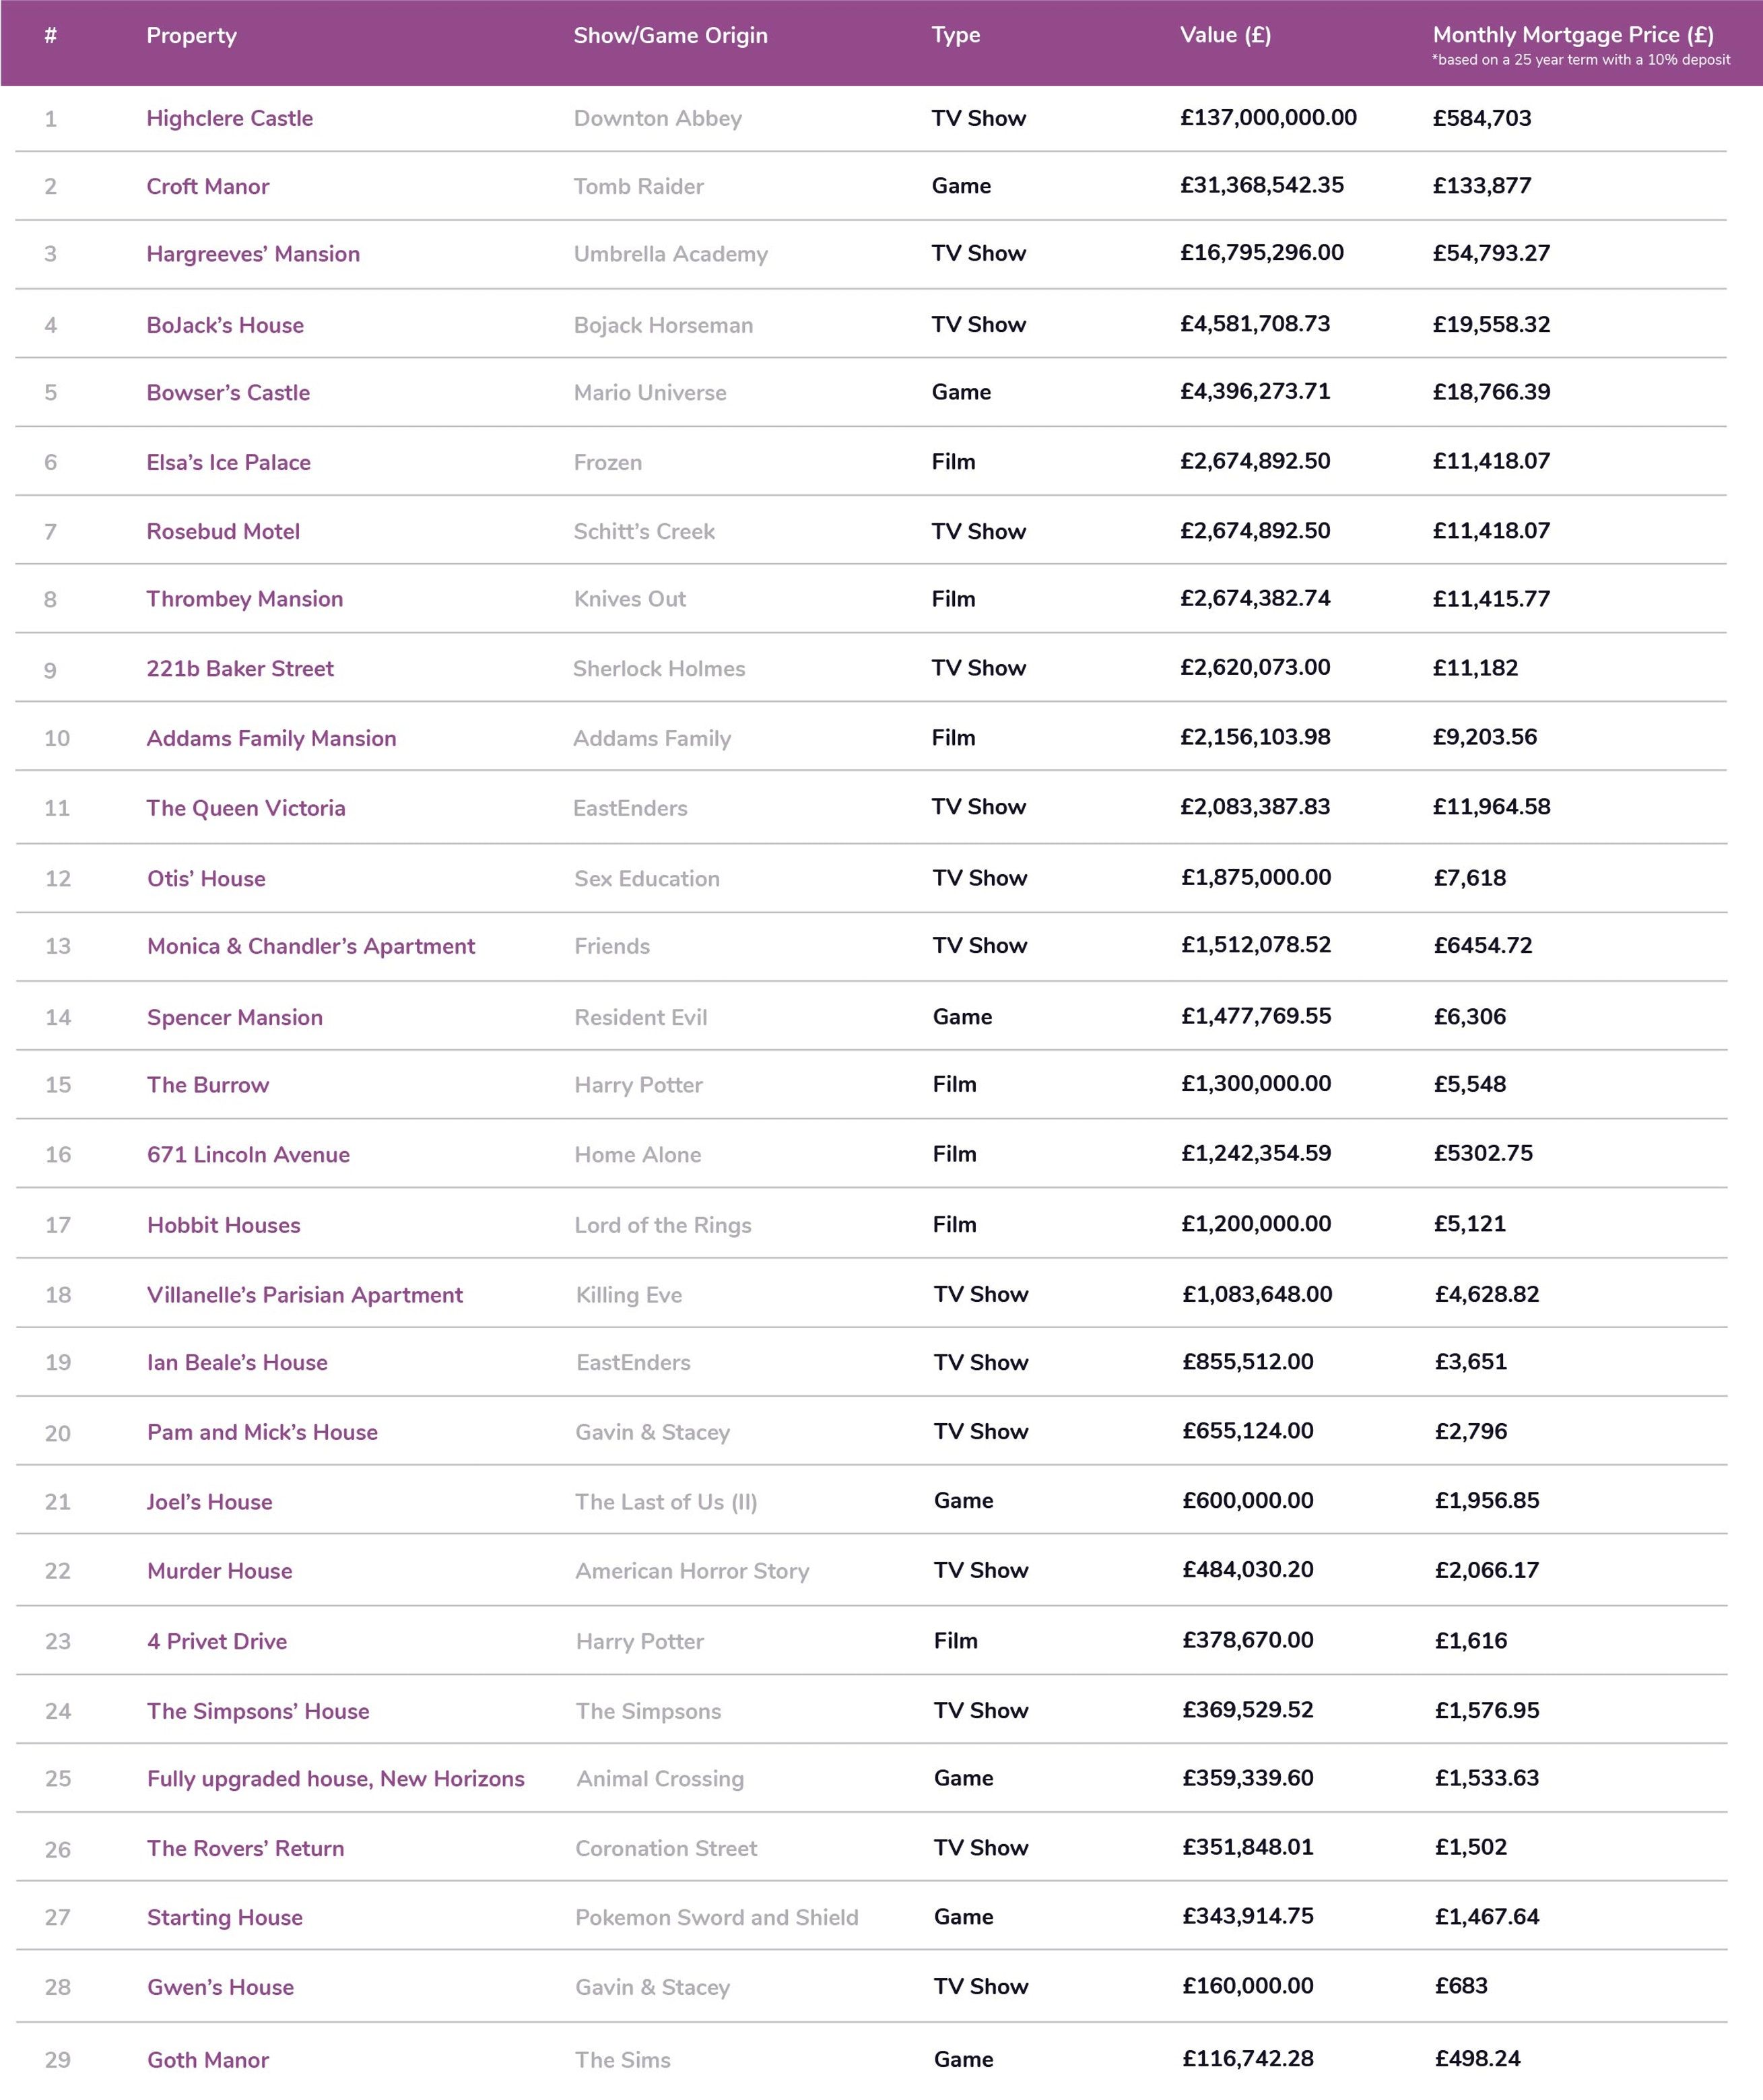Open the Bowser's Castle link

point(227,393)
